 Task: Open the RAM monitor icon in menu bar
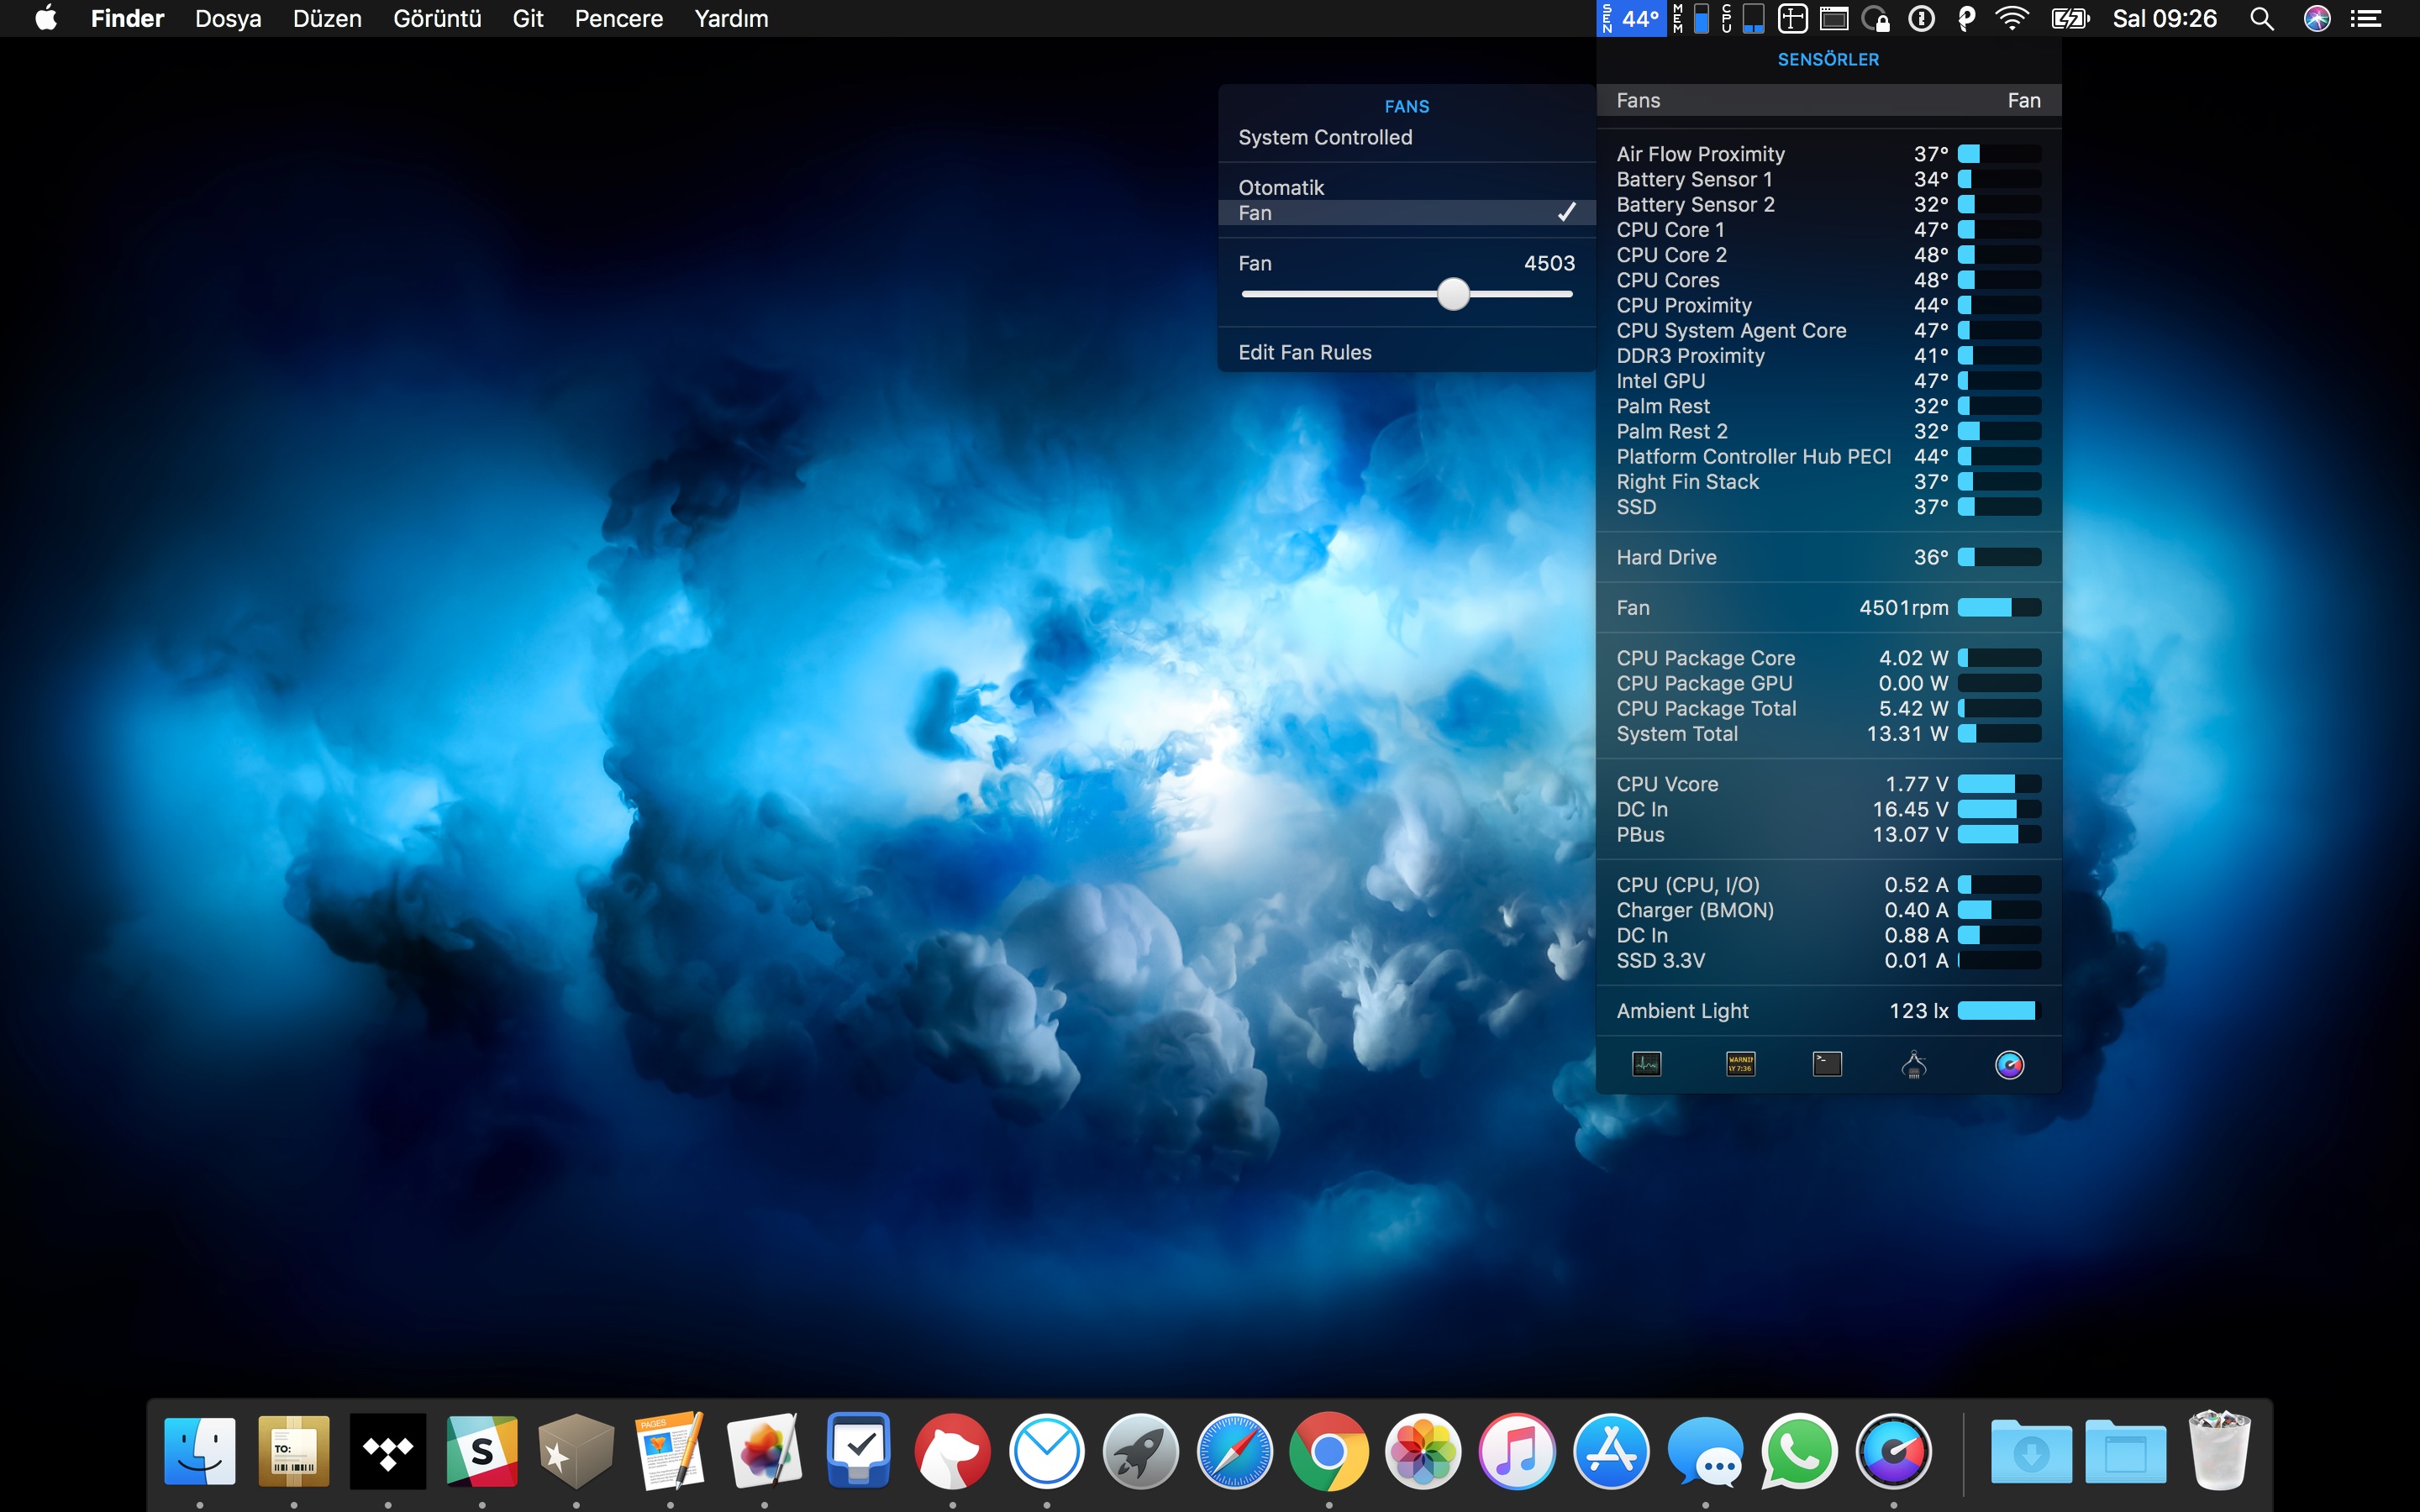[x=1690, y=18]
